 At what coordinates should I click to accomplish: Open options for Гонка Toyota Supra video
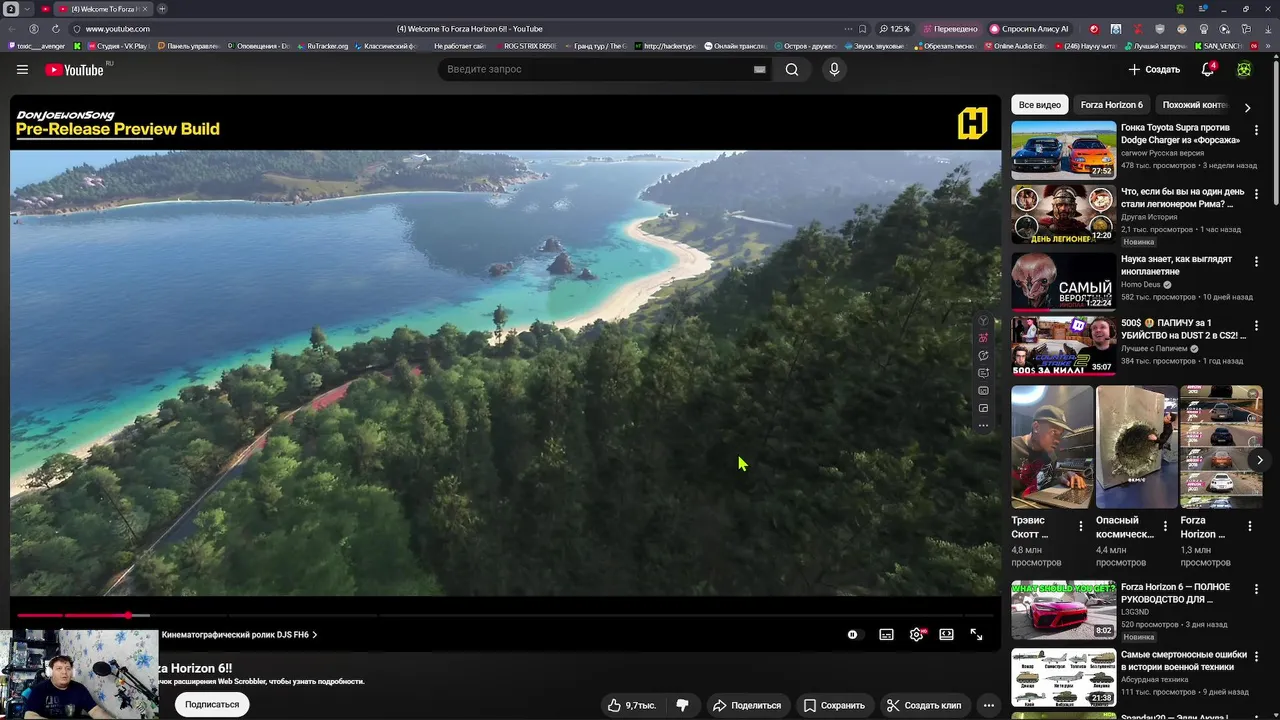(1256, 130)
